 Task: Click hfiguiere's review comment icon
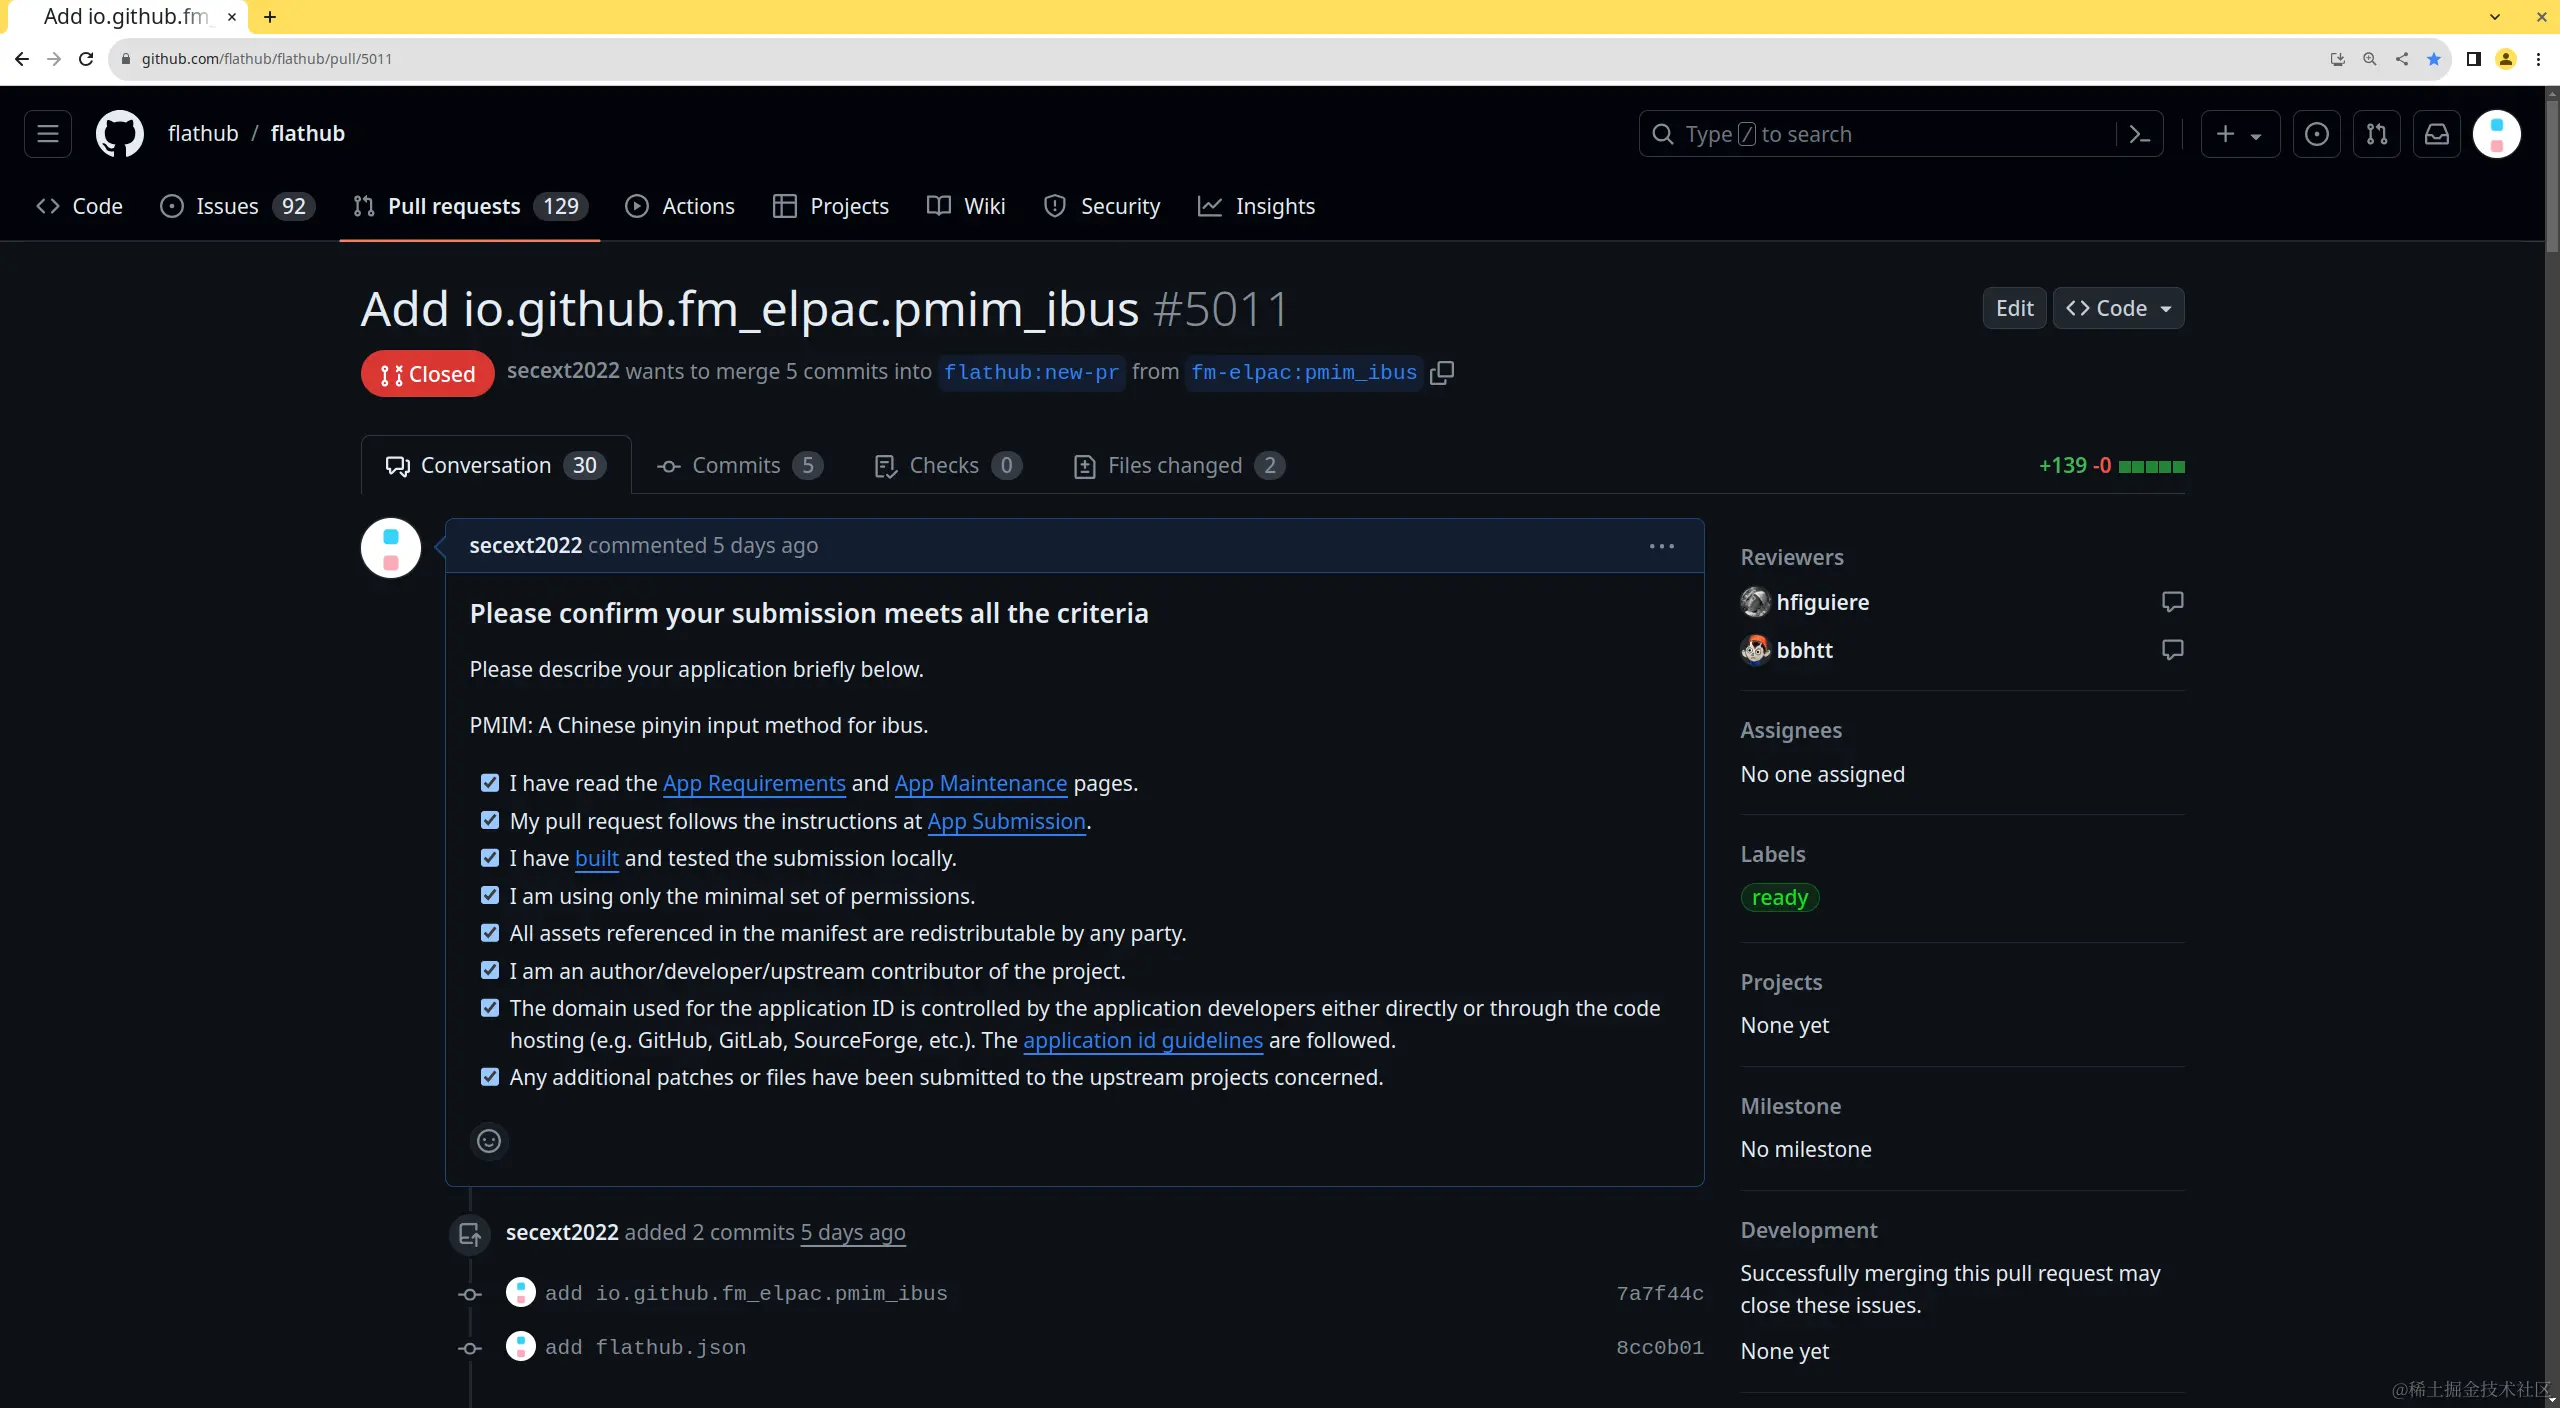[2172, 602]
